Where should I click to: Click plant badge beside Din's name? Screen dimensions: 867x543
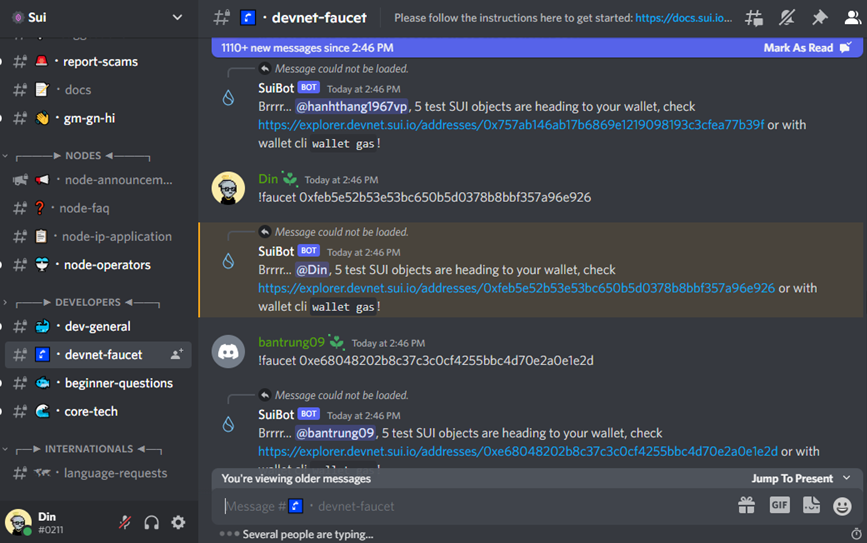[290, 179]
